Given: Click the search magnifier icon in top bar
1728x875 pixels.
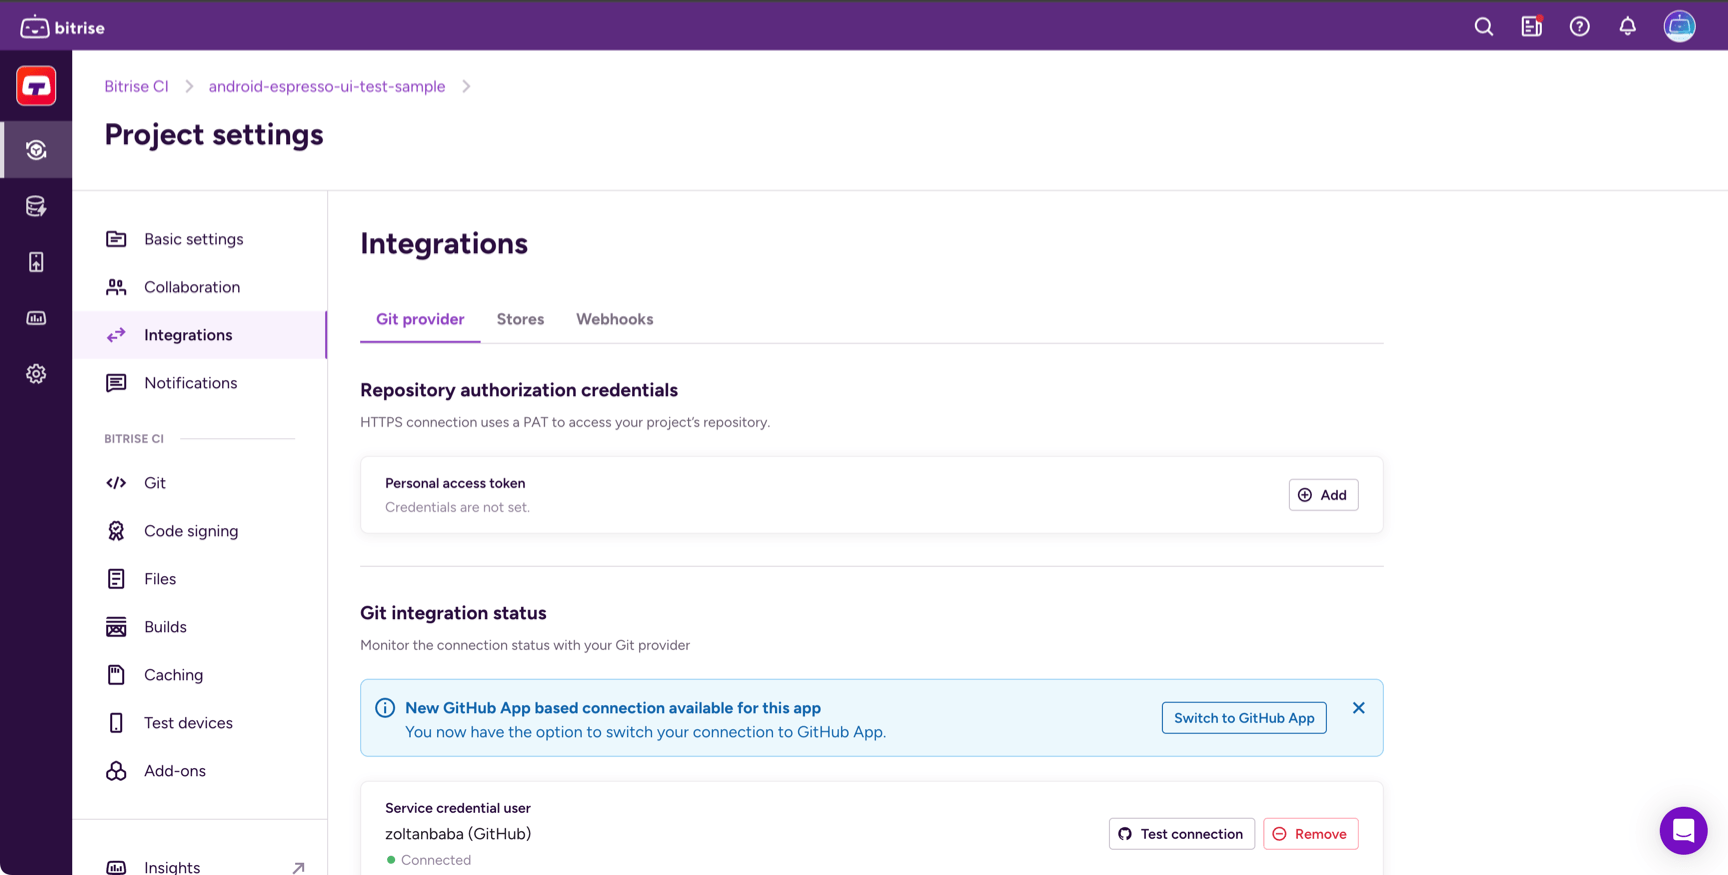Looking at the screenshot, I should (1484, 27).
